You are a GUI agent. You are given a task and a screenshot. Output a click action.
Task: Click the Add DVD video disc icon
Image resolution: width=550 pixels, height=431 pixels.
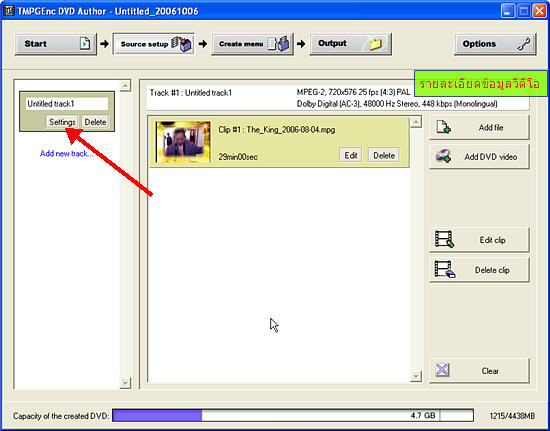[x=443, y=156]
